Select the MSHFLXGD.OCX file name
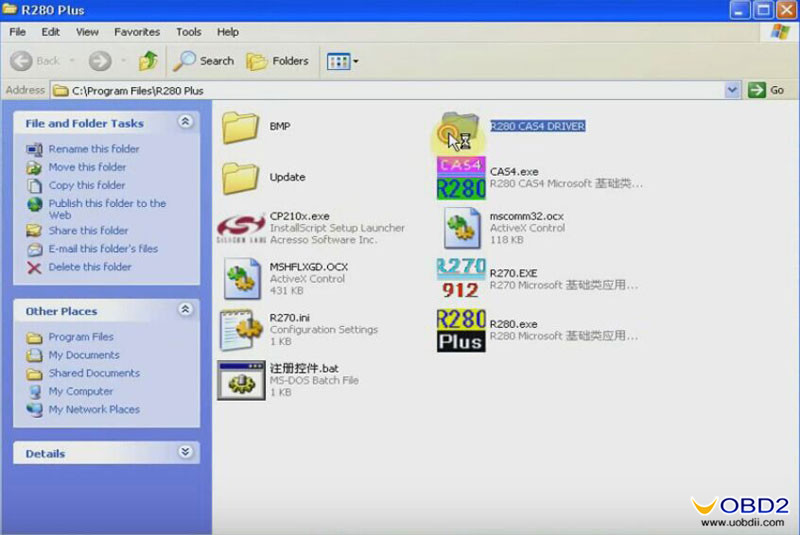Screen dimensions: 800x535 (x=309, y=267)
